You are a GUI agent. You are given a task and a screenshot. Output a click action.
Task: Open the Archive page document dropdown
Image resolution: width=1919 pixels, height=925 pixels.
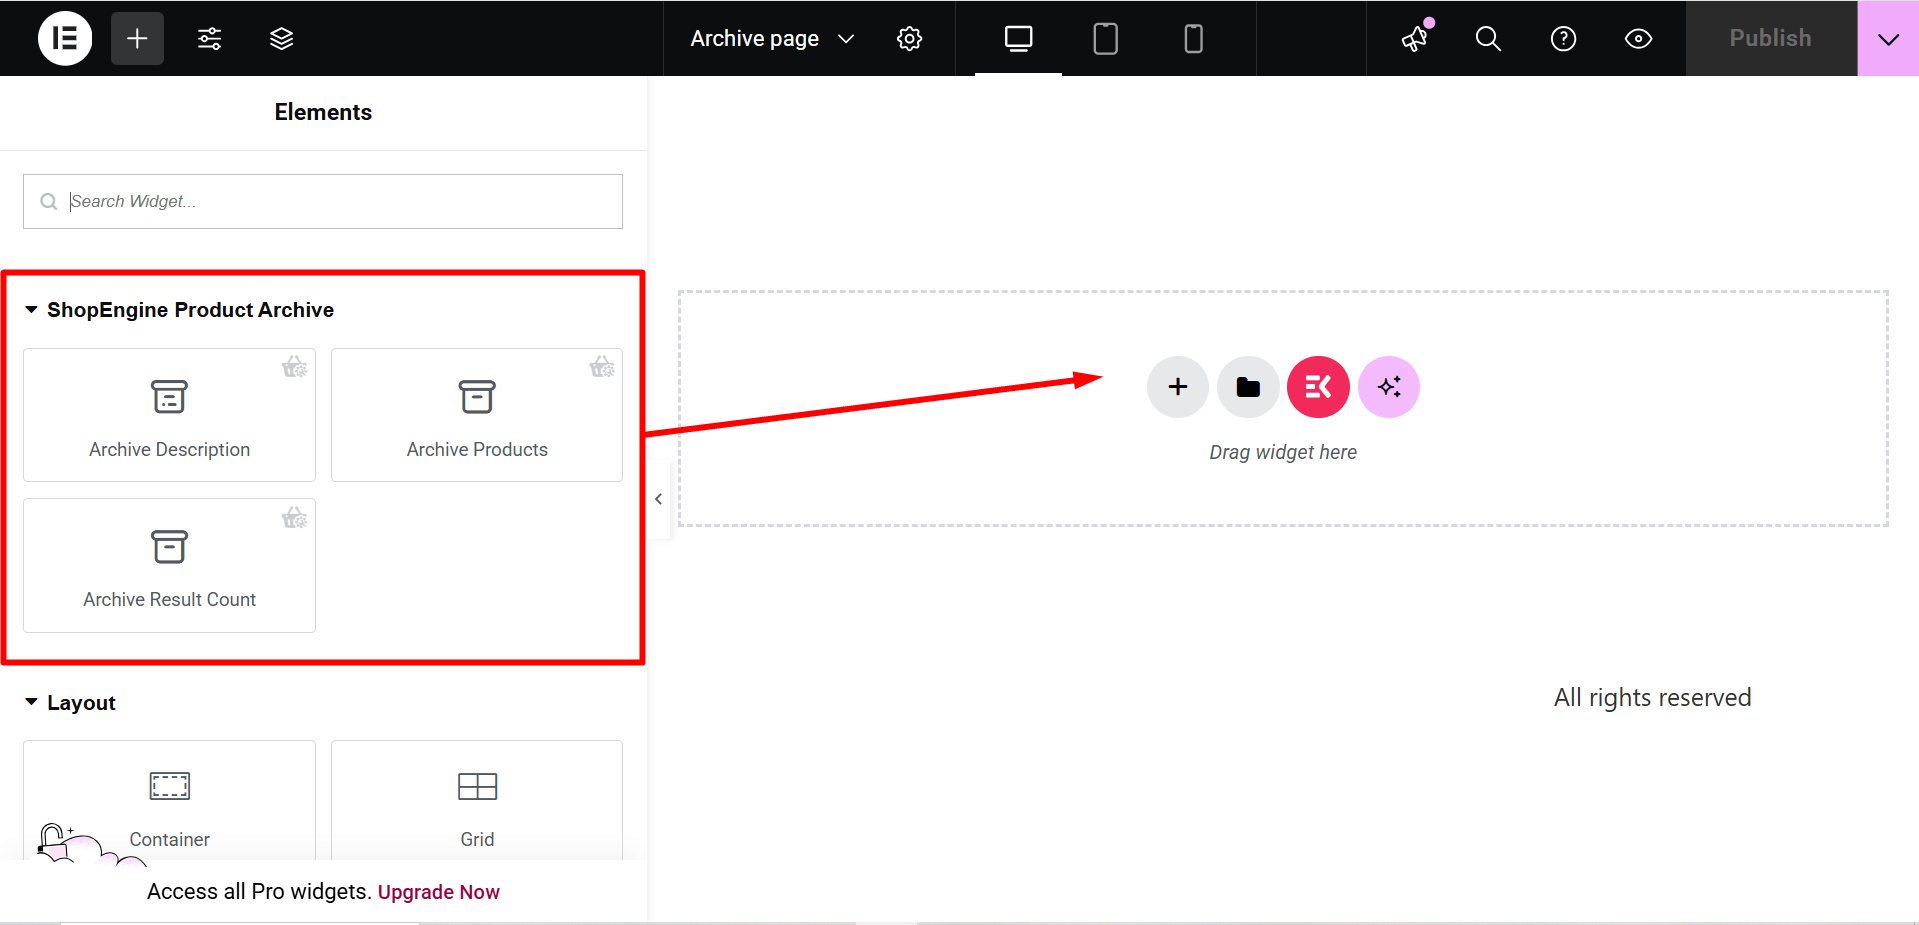click(x=772, y=38)
